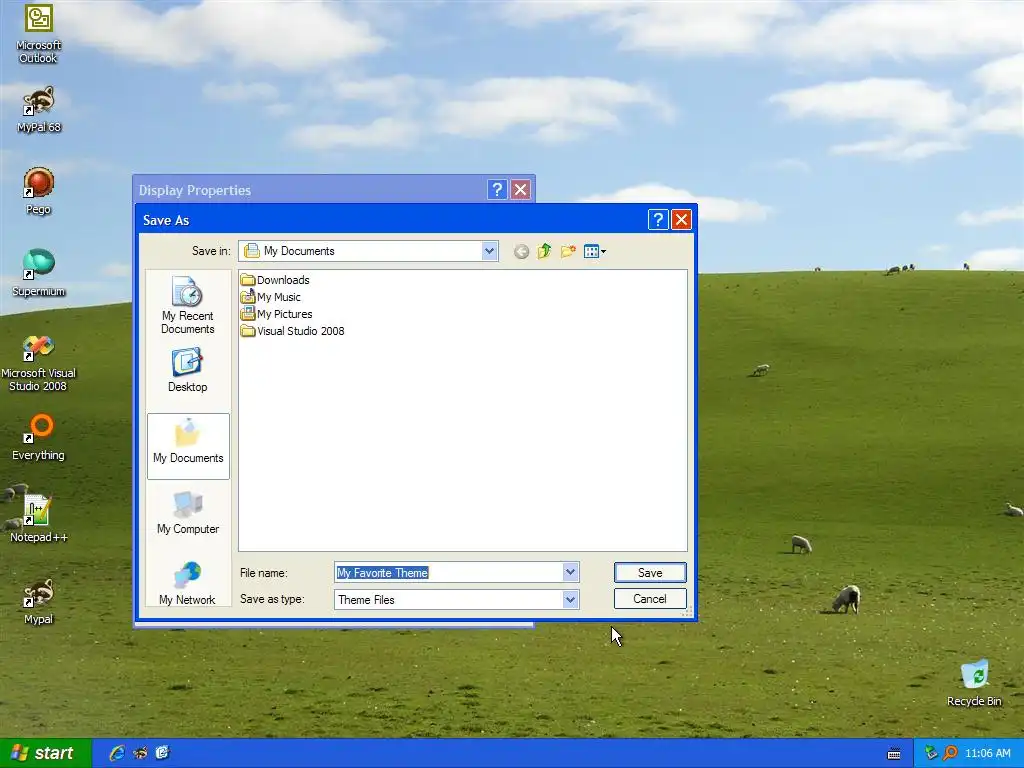The width and height of the screenshot is (1024, 768).
Task: Click Safely Remove Hardware tray icon
Action: [x=931, y=753]
